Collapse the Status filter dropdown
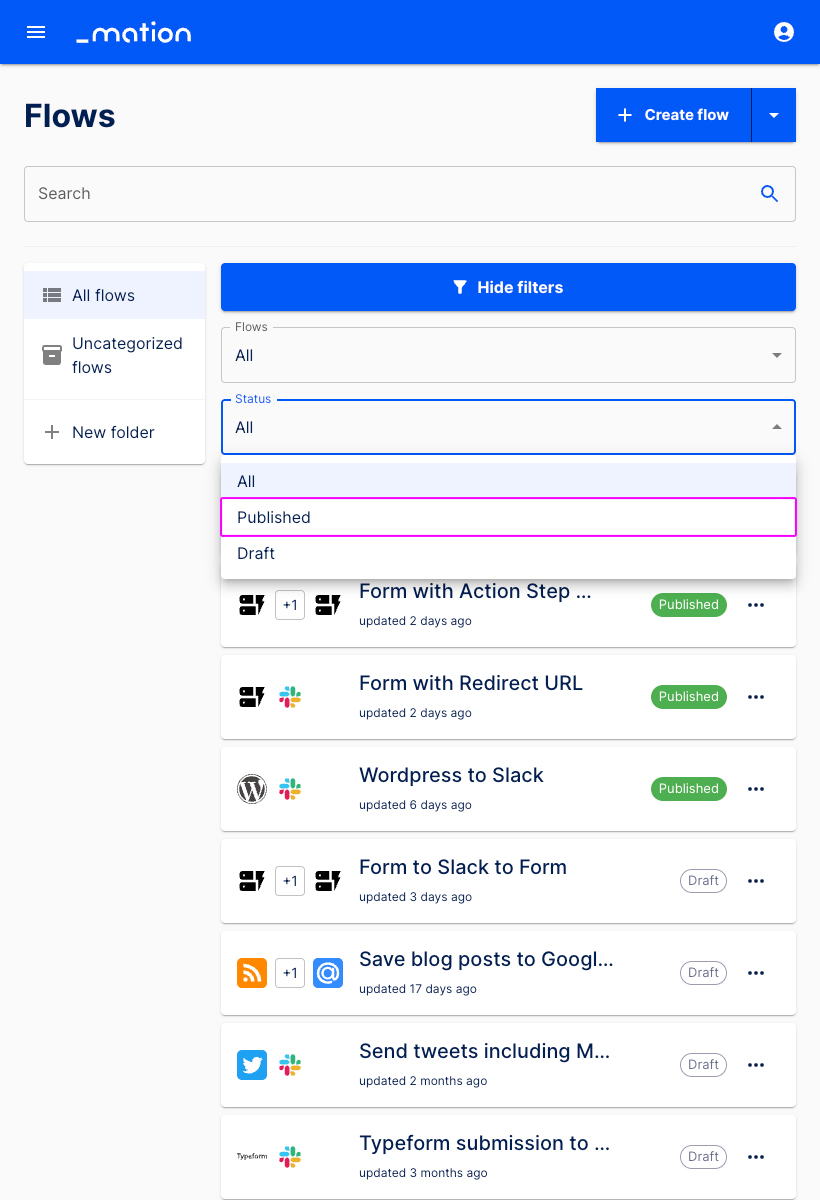Image resolution: width=820 pixels, height=1200 pixels. 777,427
